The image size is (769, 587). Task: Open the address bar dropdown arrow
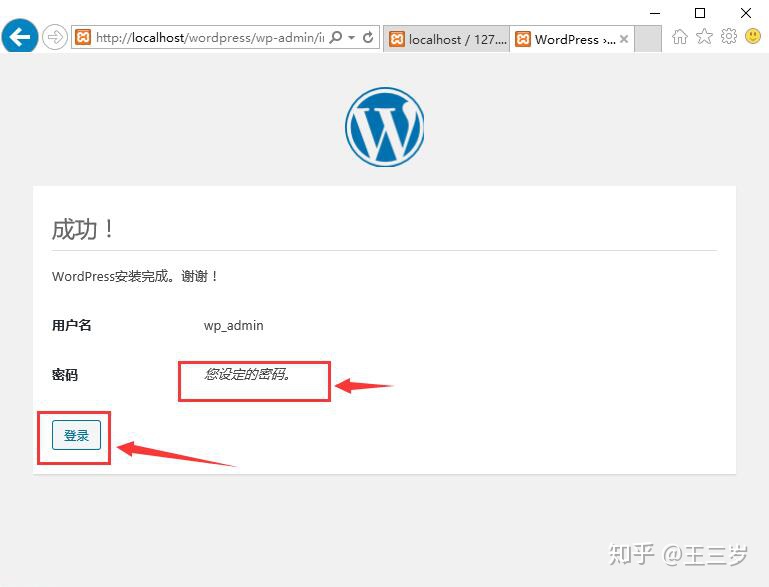[x=352, y=38]
